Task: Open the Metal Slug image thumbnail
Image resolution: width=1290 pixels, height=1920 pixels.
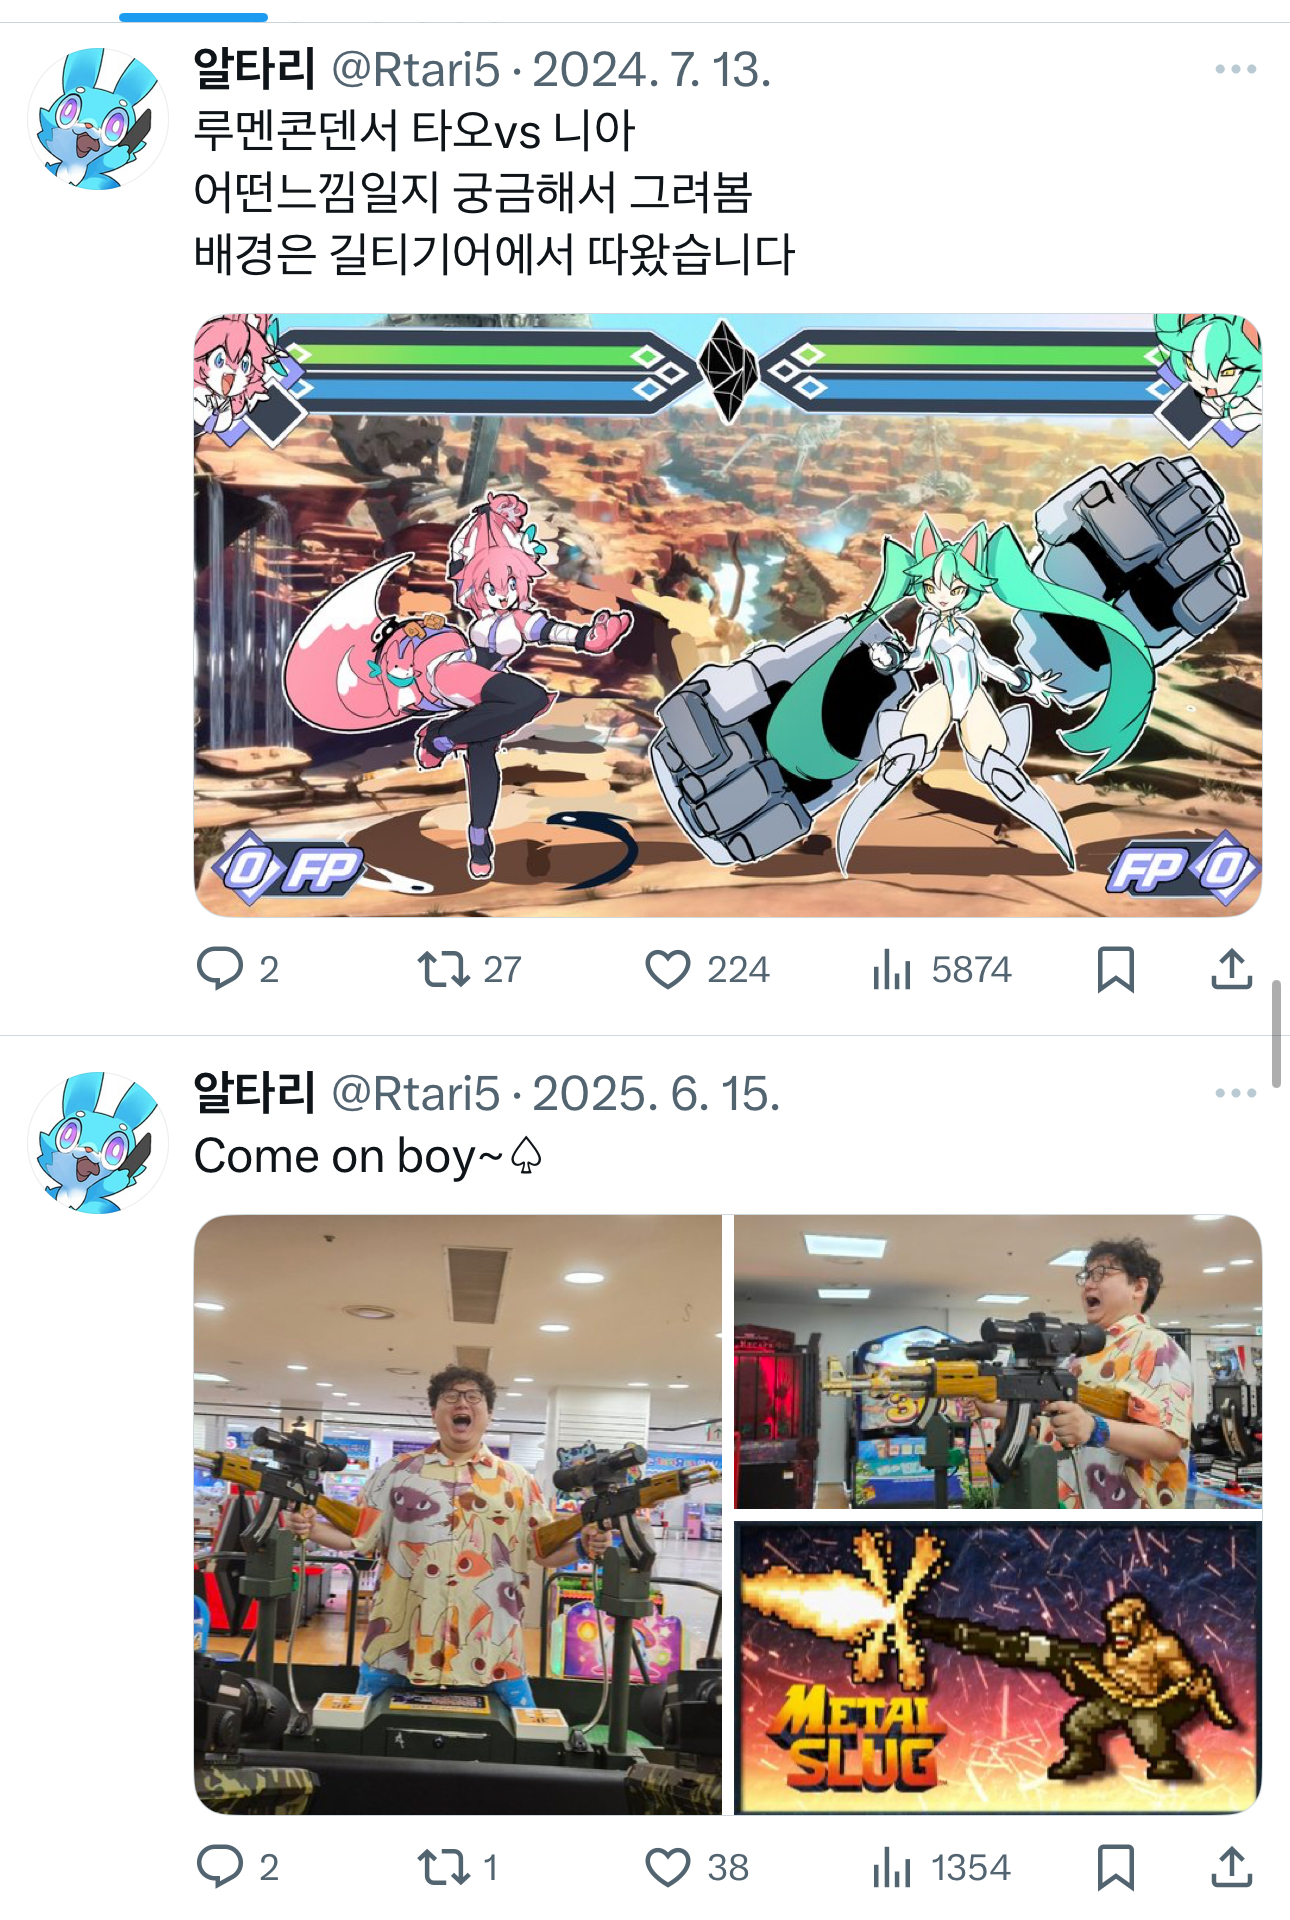Action: [998, 1668]
